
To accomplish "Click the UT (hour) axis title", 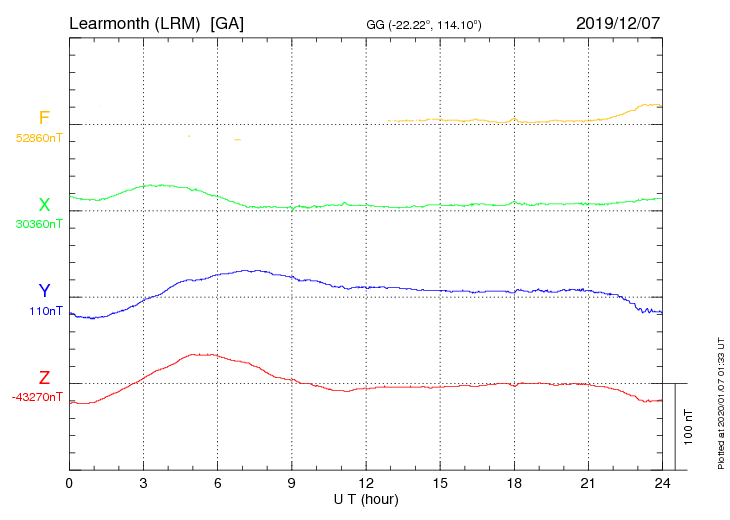I will 366,500.
